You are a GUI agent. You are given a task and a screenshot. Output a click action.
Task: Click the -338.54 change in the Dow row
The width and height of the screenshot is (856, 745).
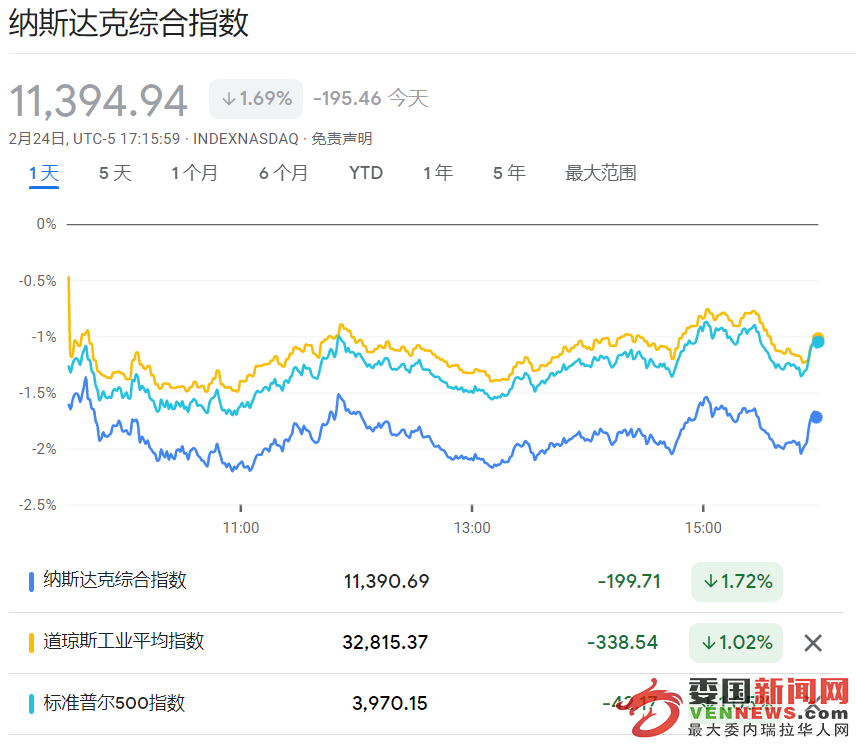[x=622, y=643]
